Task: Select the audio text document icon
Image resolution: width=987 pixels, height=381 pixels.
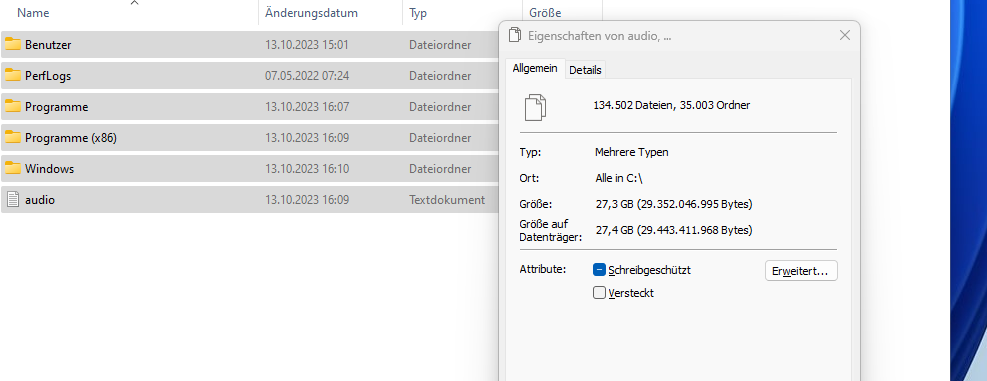Action: tap(13, 200)
